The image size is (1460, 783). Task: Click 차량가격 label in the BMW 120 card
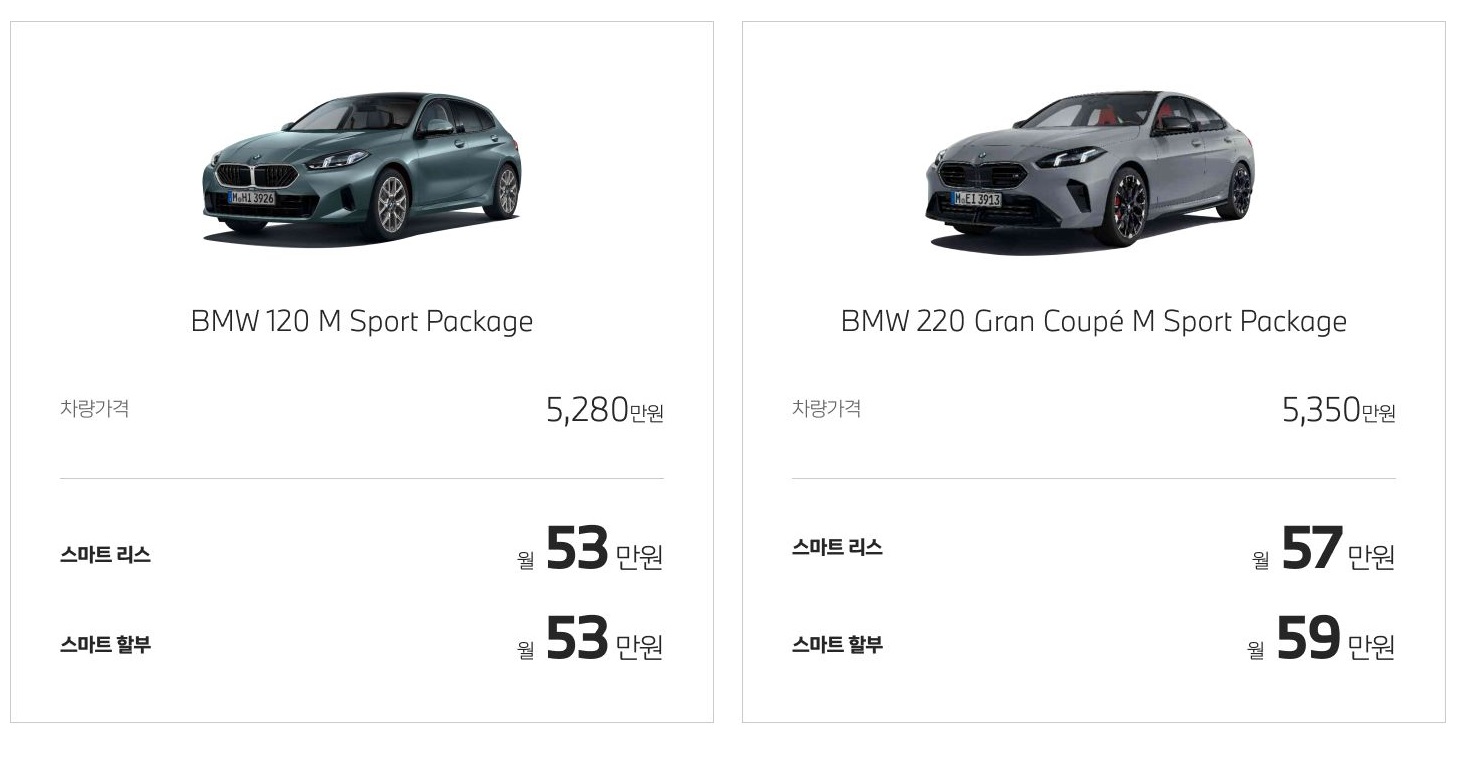[94, 408]
